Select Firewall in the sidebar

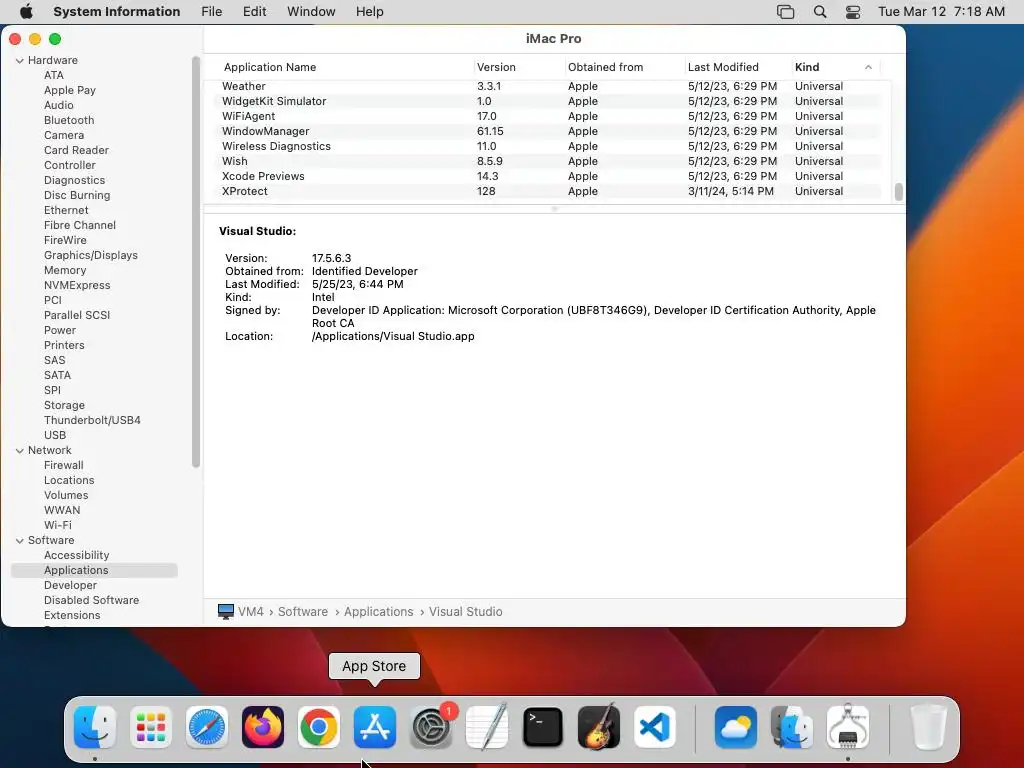coord(63,466)
